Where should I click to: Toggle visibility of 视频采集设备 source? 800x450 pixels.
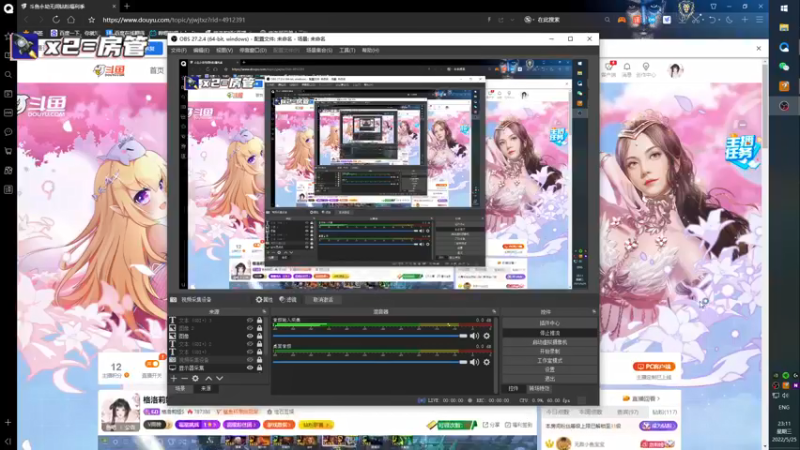(250, 360)
